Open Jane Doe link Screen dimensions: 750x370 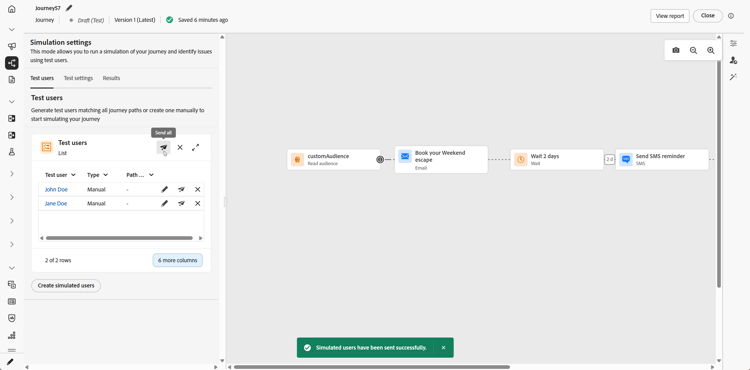[x=56, y=204]
